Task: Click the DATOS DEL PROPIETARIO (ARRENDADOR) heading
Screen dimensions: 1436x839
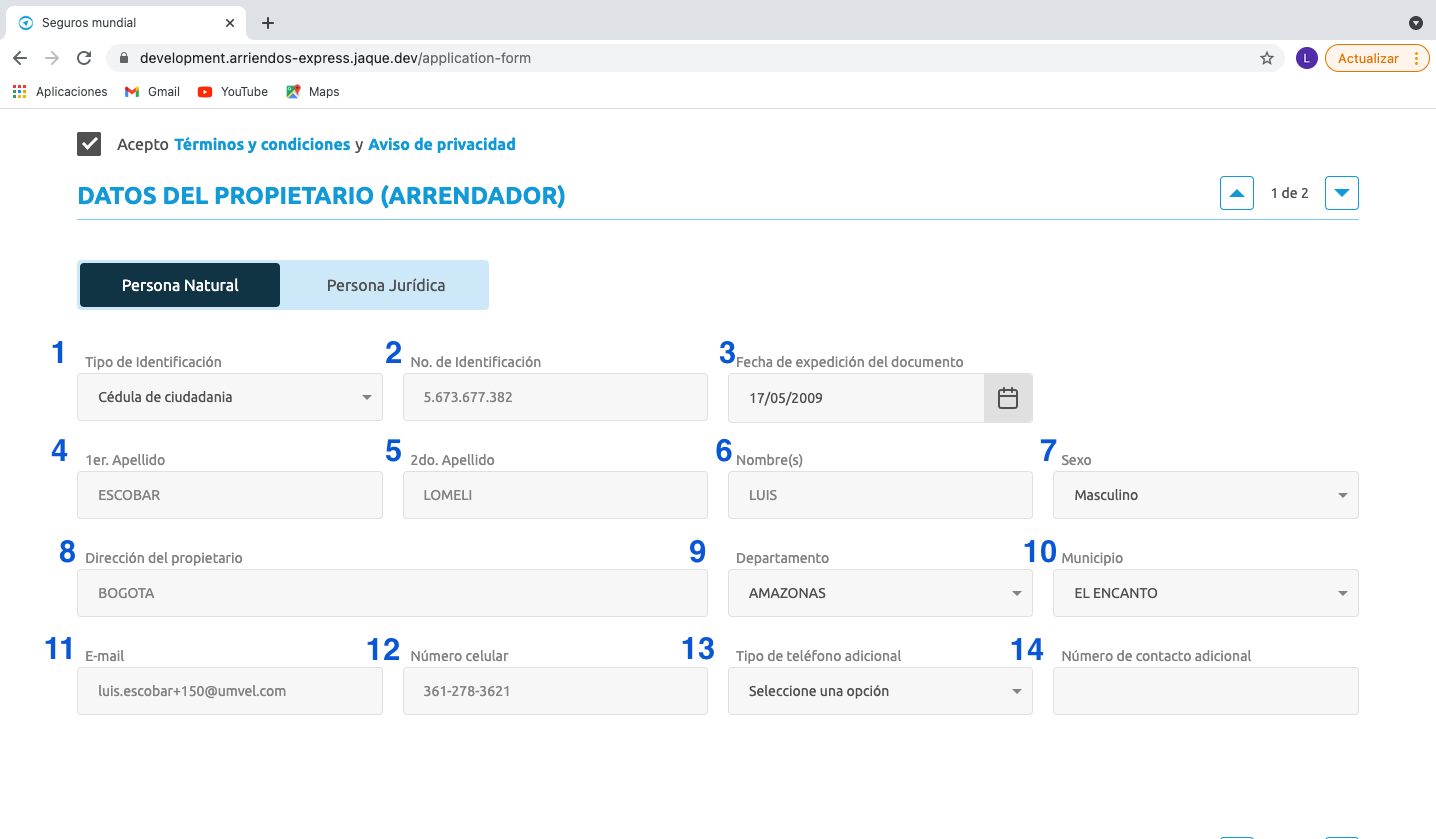Action: pyautogui.click(x=321, y=196)
